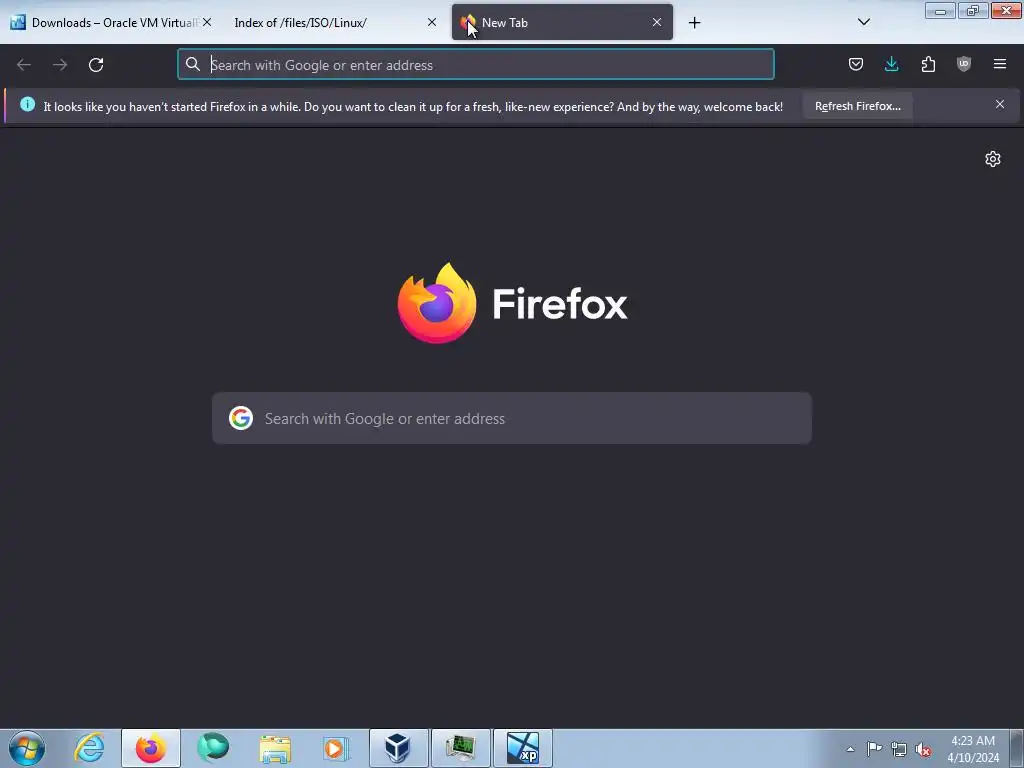Open Action Center flag icon

pyautogui.click(x=874, y=749)
